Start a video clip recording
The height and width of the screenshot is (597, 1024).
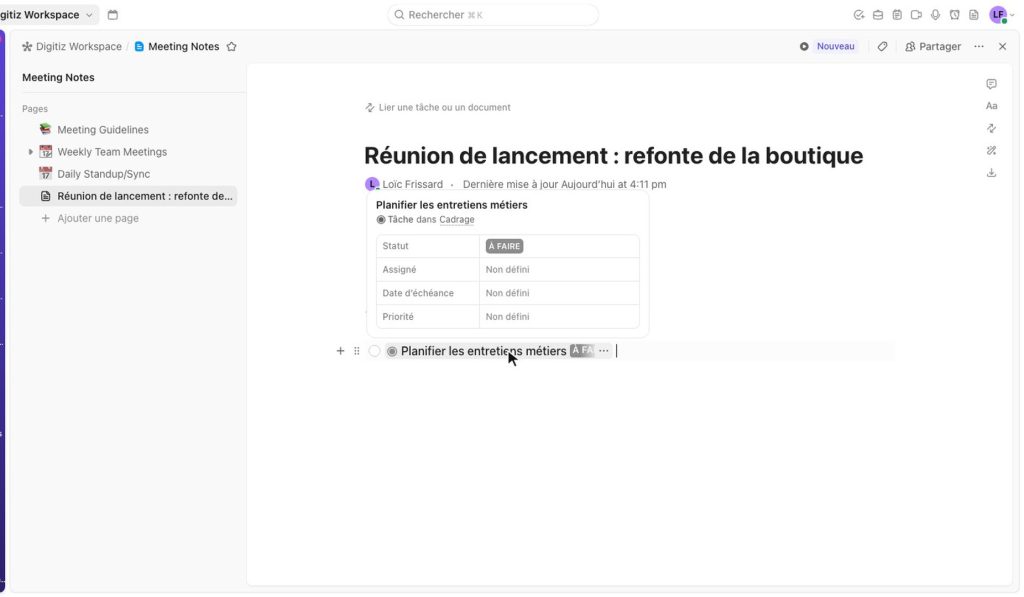coord(916,15)
